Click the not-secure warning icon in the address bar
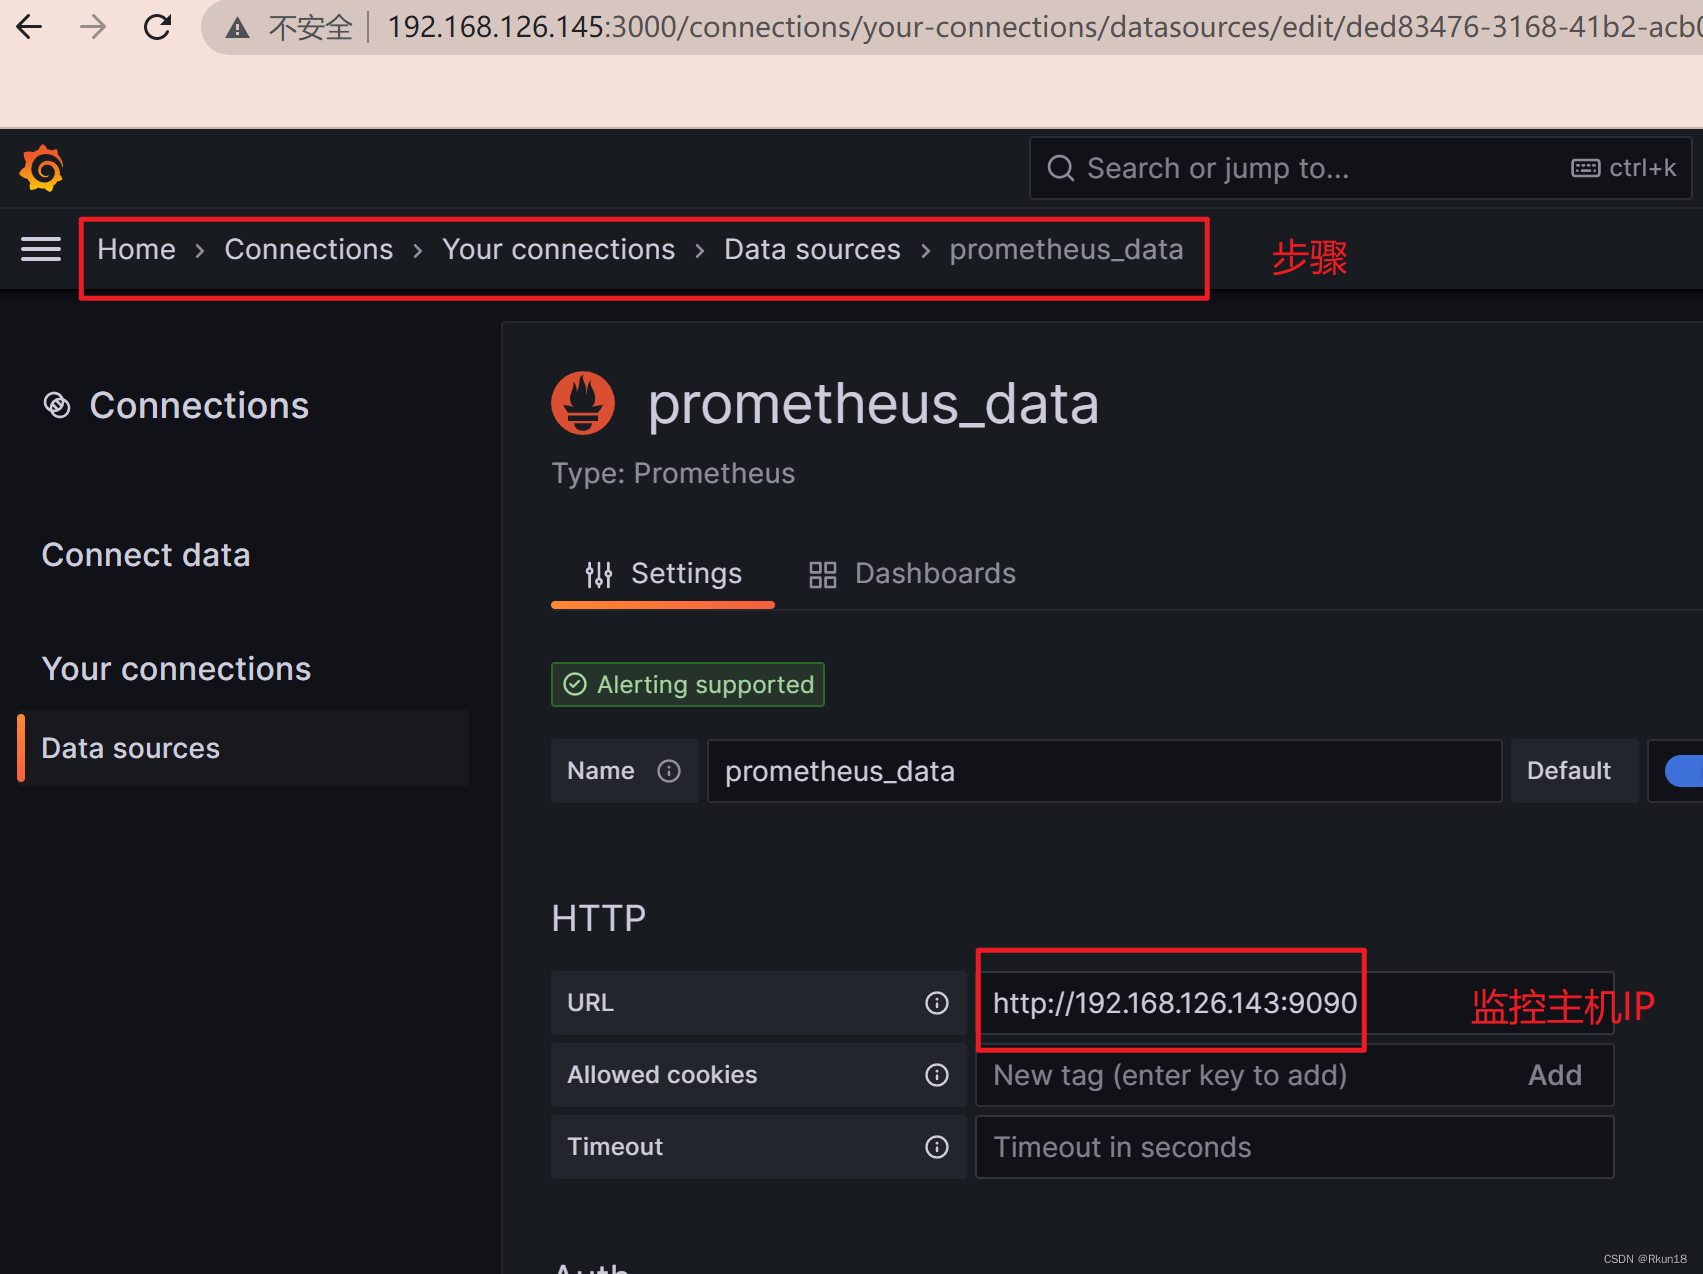 pos(237,28)
